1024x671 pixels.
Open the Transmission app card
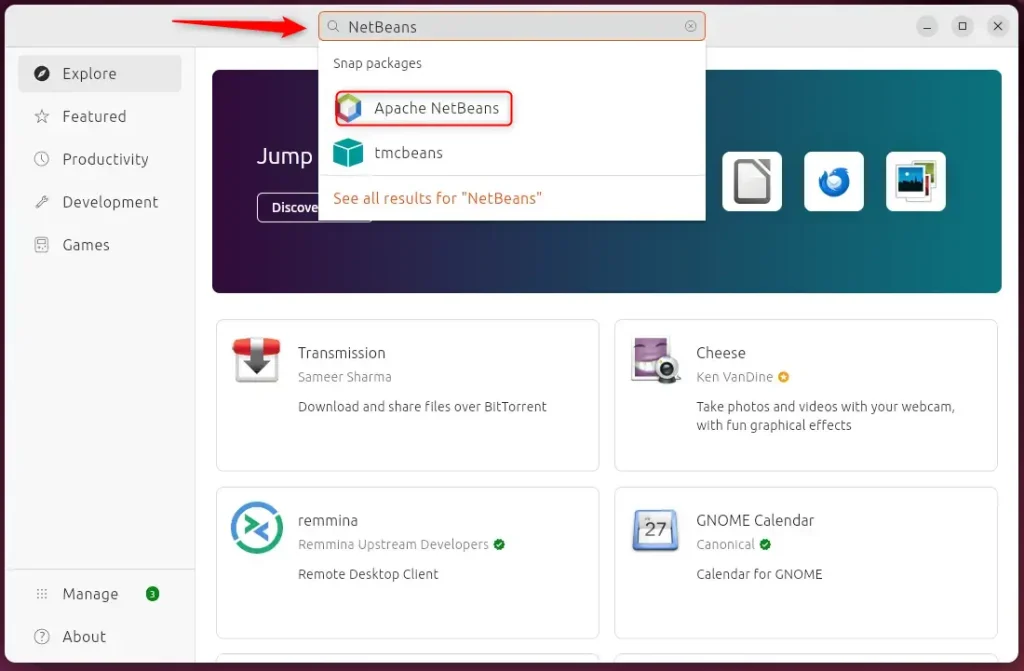pos(408,395)
